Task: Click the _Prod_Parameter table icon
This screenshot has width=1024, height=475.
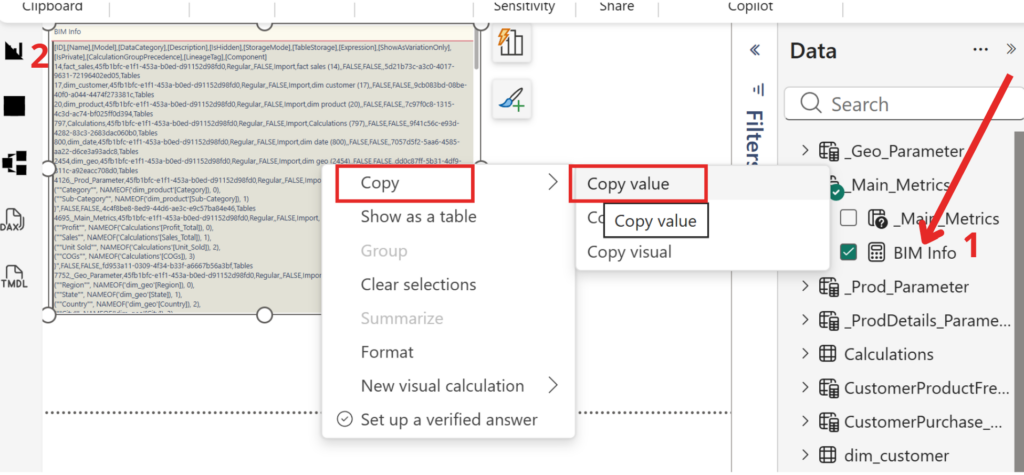Action: click(829, 286)
